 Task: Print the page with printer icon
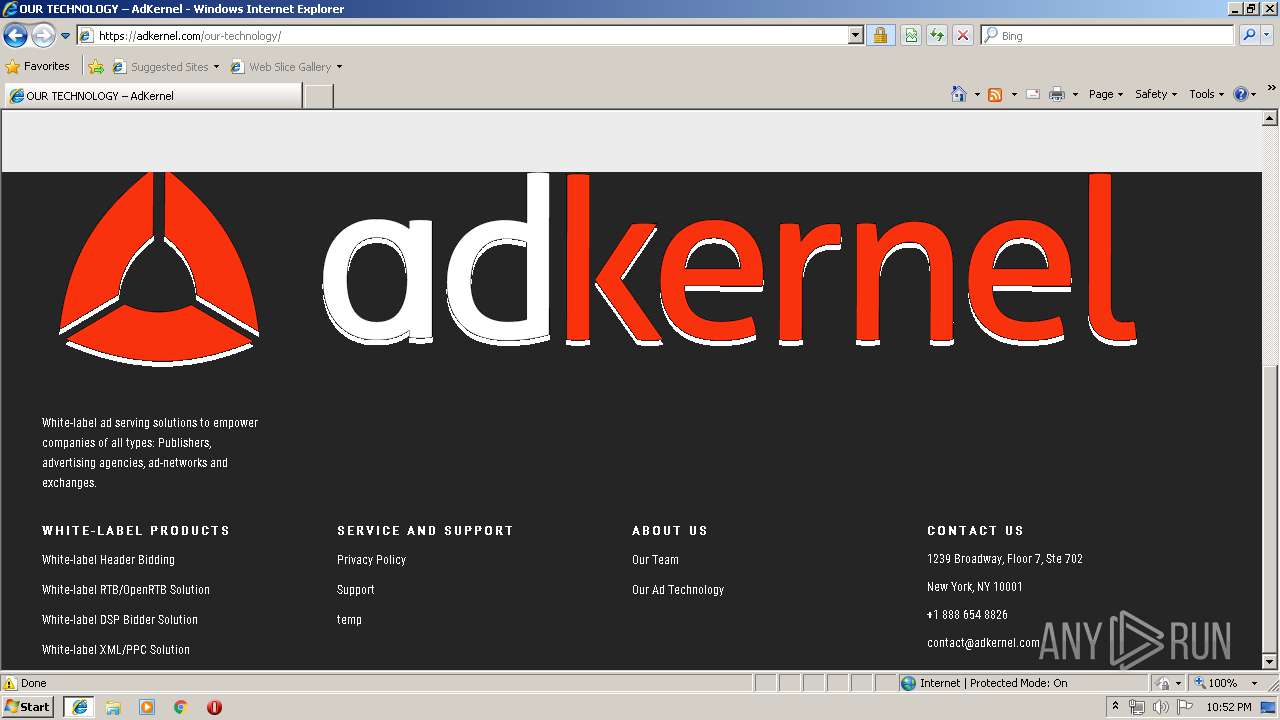click(1057, 94)
